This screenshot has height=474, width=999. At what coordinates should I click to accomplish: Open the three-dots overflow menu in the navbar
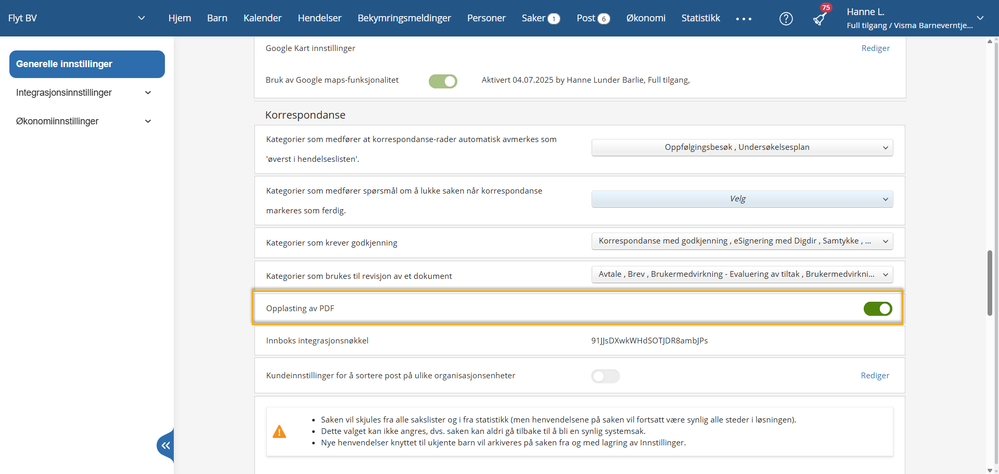point(744,19)
